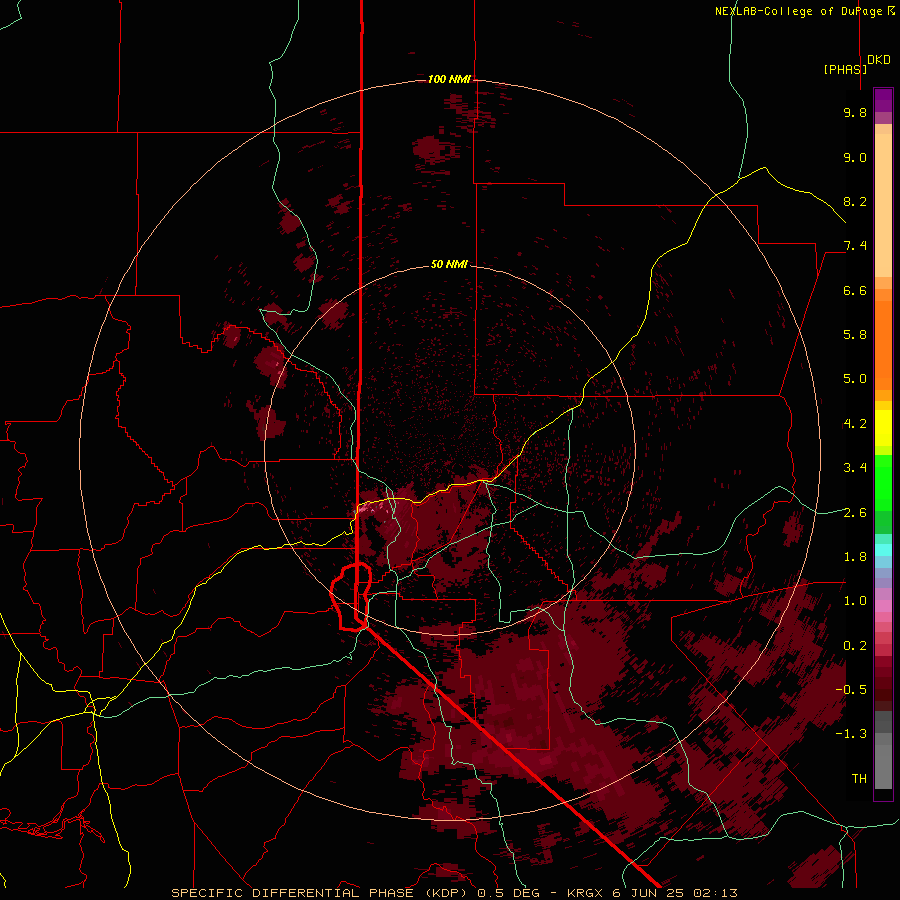
Task: Select the purple top segment of the color bar
Action: [883, 100]
